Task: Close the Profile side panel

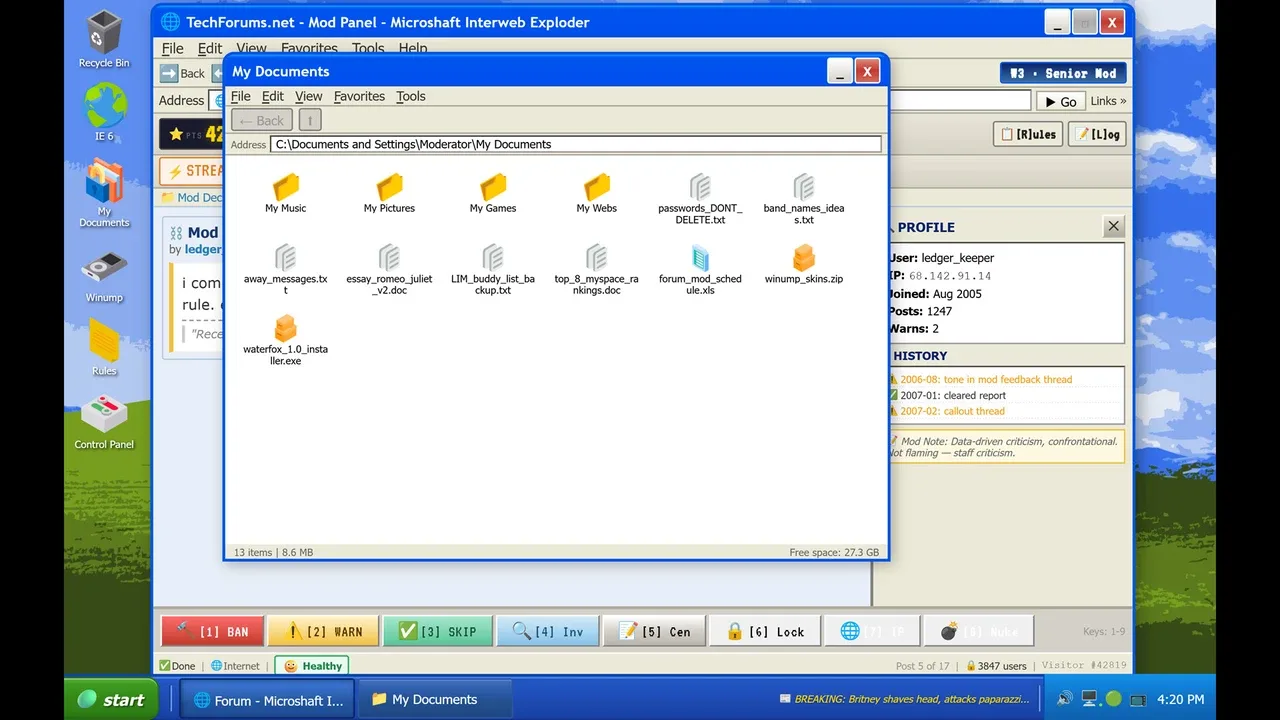Action: pos(1113,226)
